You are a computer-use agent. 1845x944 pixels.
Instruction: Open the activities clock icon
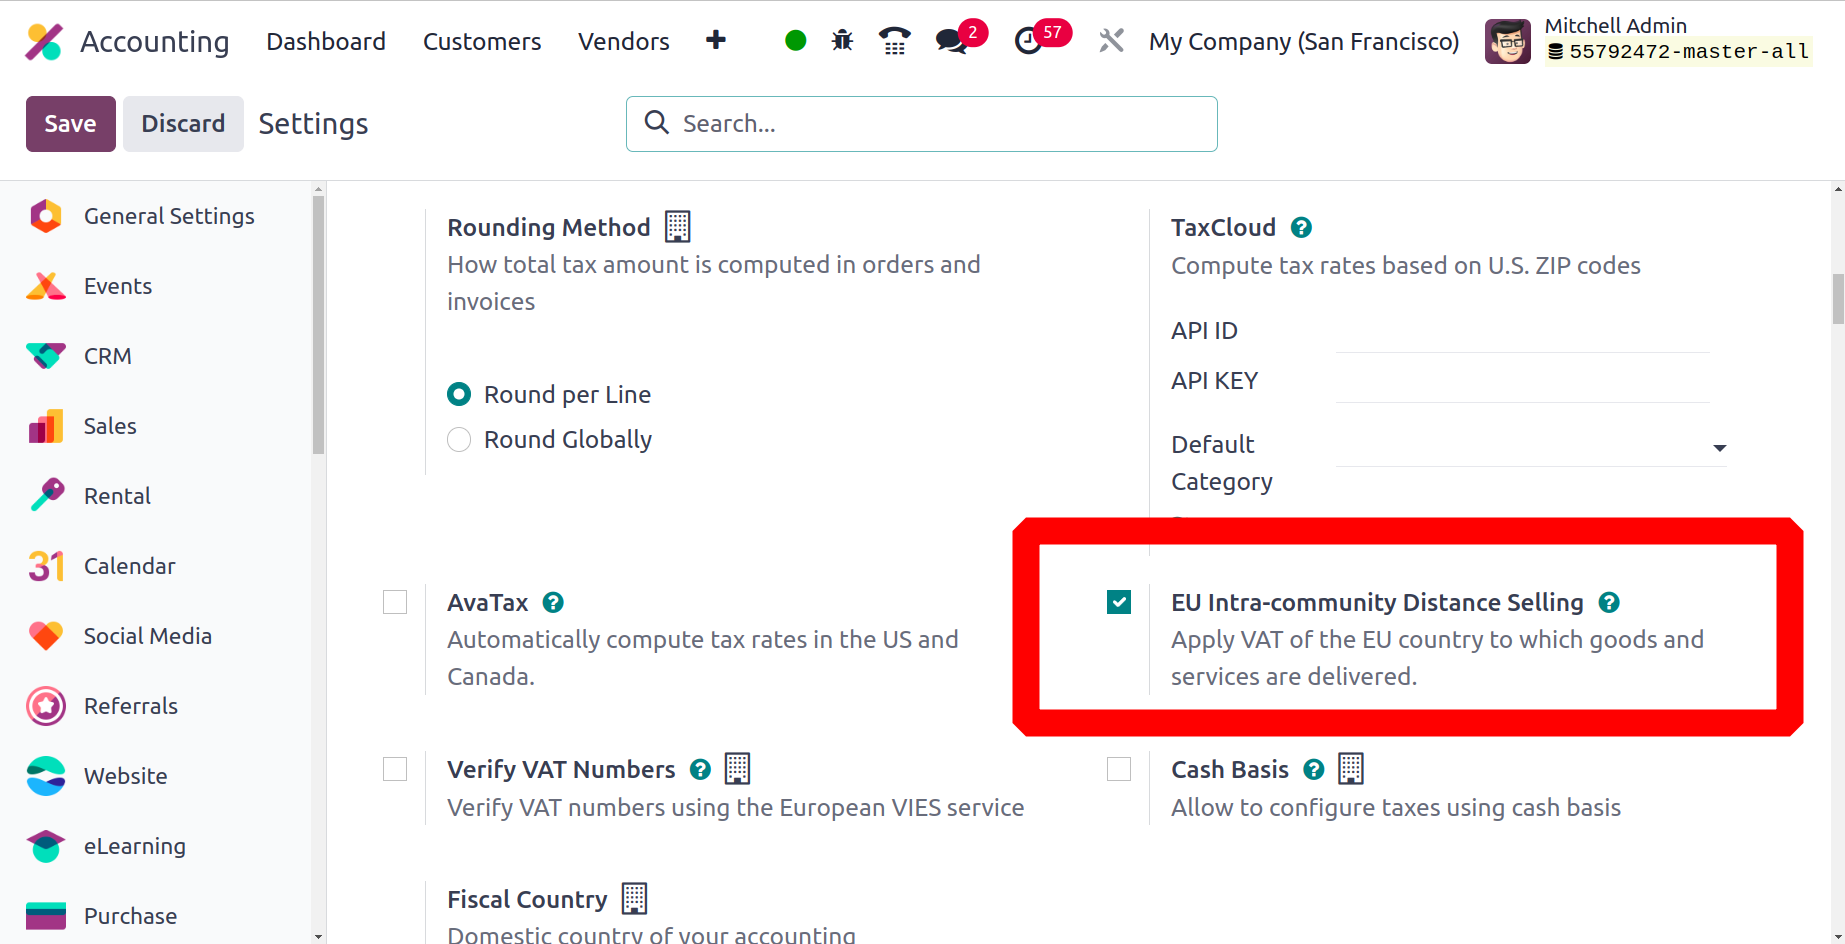[x=1028, y=41]
